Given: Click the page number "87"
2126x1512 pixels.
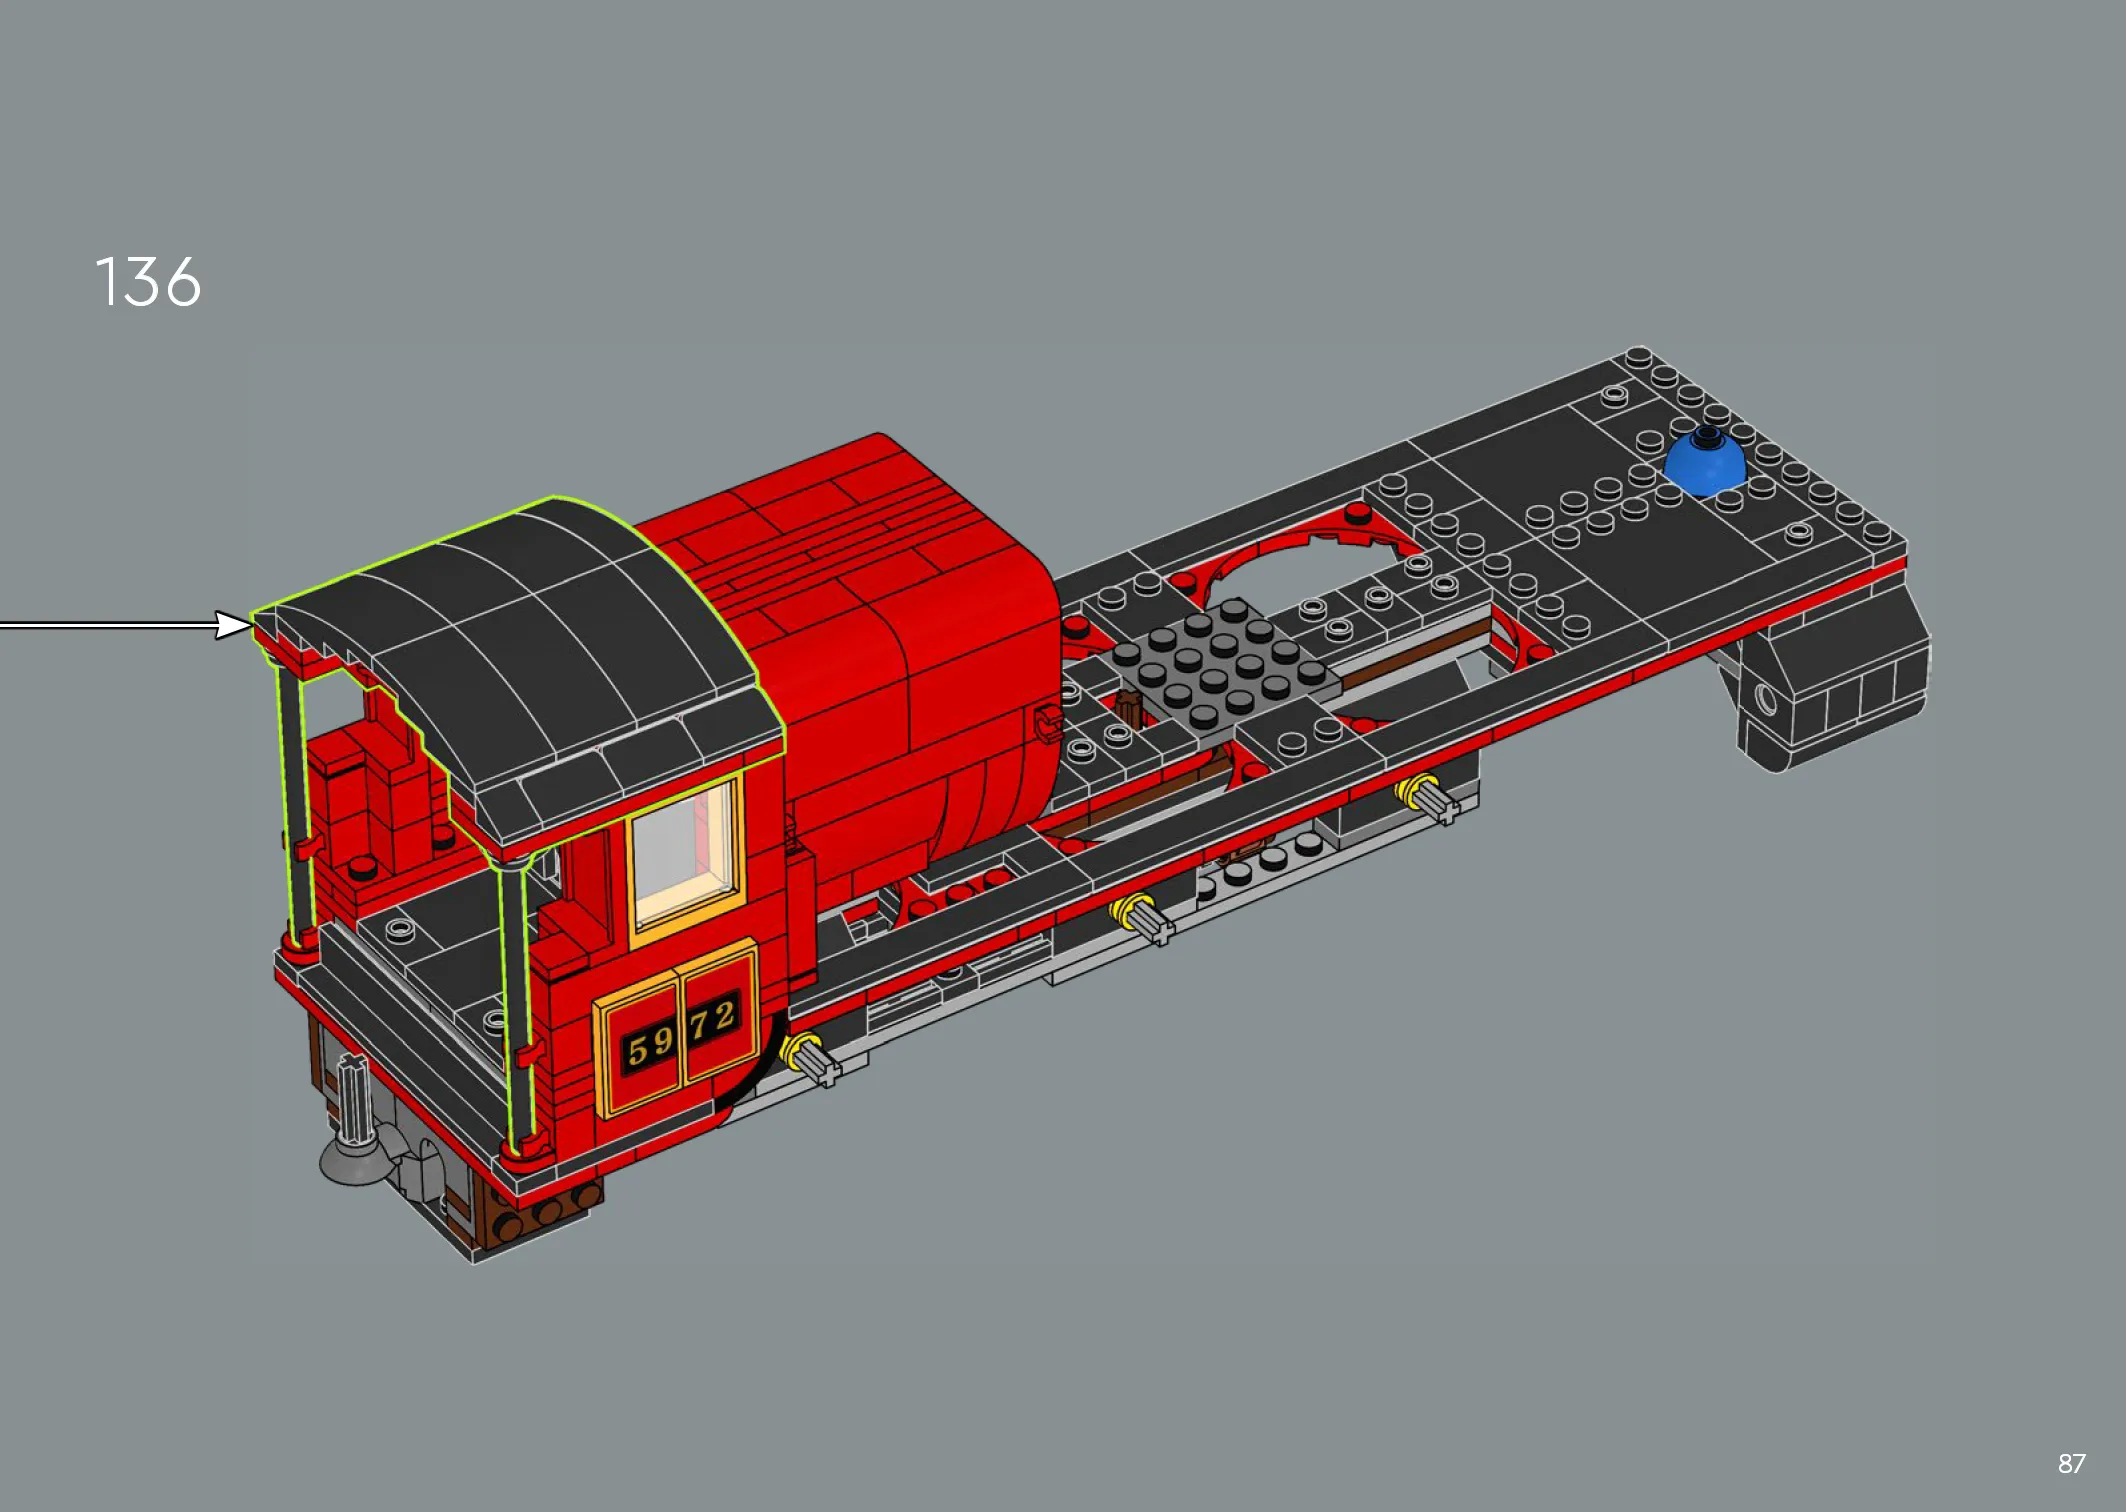Looking at the screenshot, I should click(2071, 1464).
